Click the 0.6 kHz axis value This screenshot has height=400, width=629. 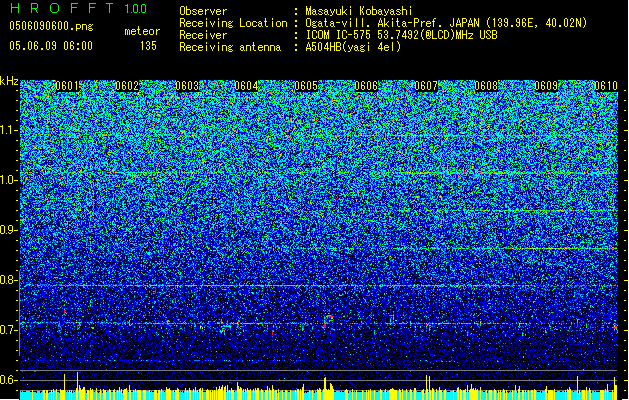(x=8, y=380)
